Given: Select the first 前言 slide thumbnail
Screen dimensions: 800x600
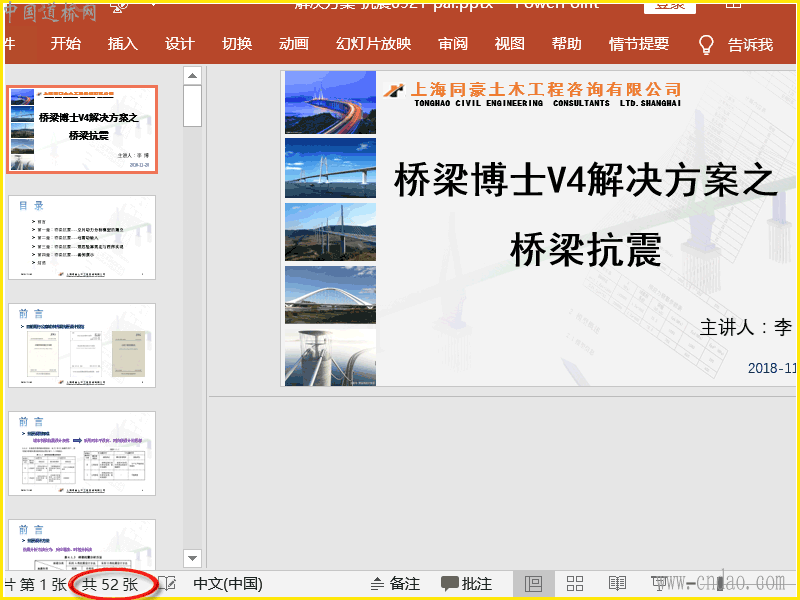Looking at the screenshot, I should pyautogui.click(x=82, y=345).
